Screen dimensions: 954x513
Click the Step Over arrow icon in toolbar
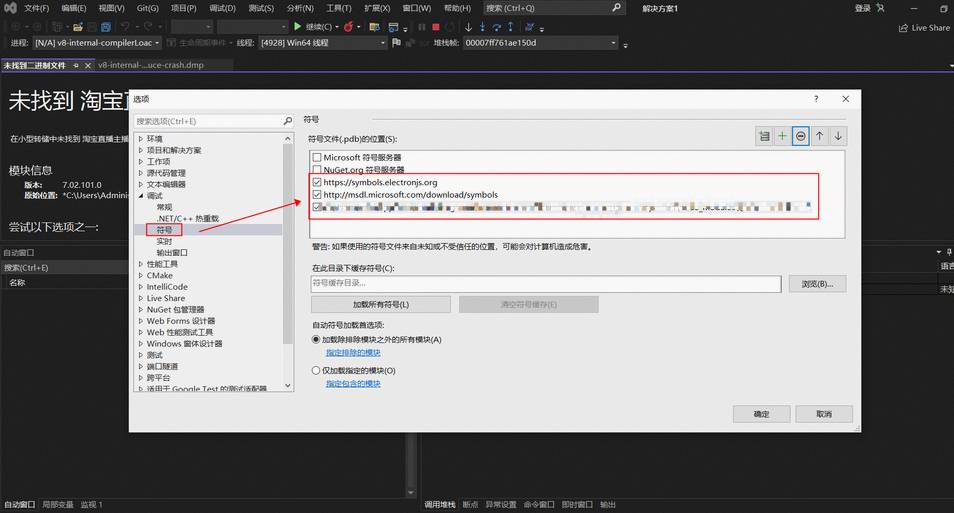pyautogui.click(x=496, y=27)
